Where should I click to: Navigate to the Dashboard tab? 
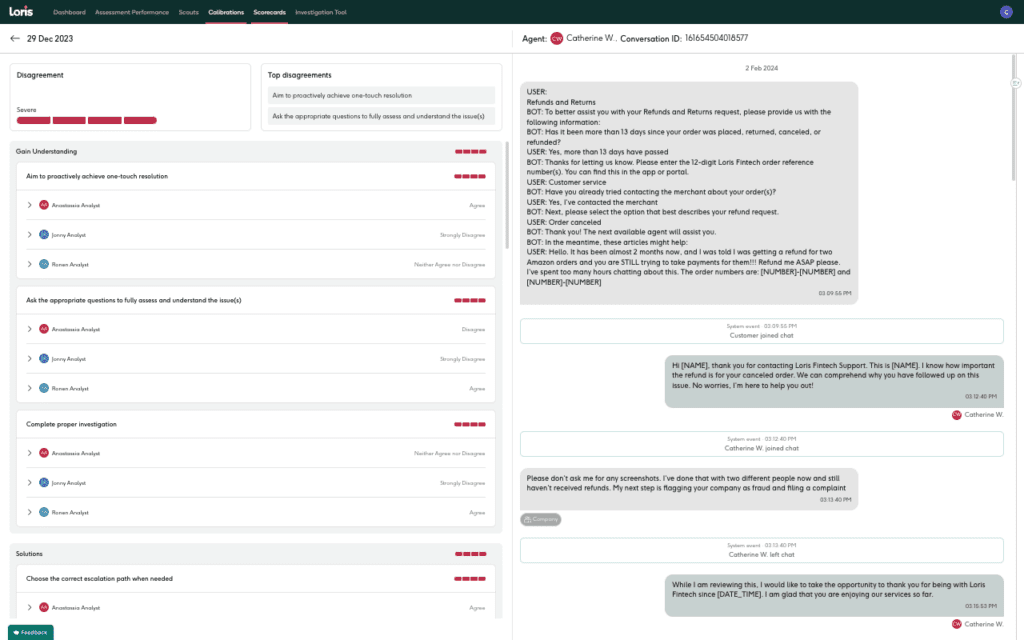coord(69,12)
